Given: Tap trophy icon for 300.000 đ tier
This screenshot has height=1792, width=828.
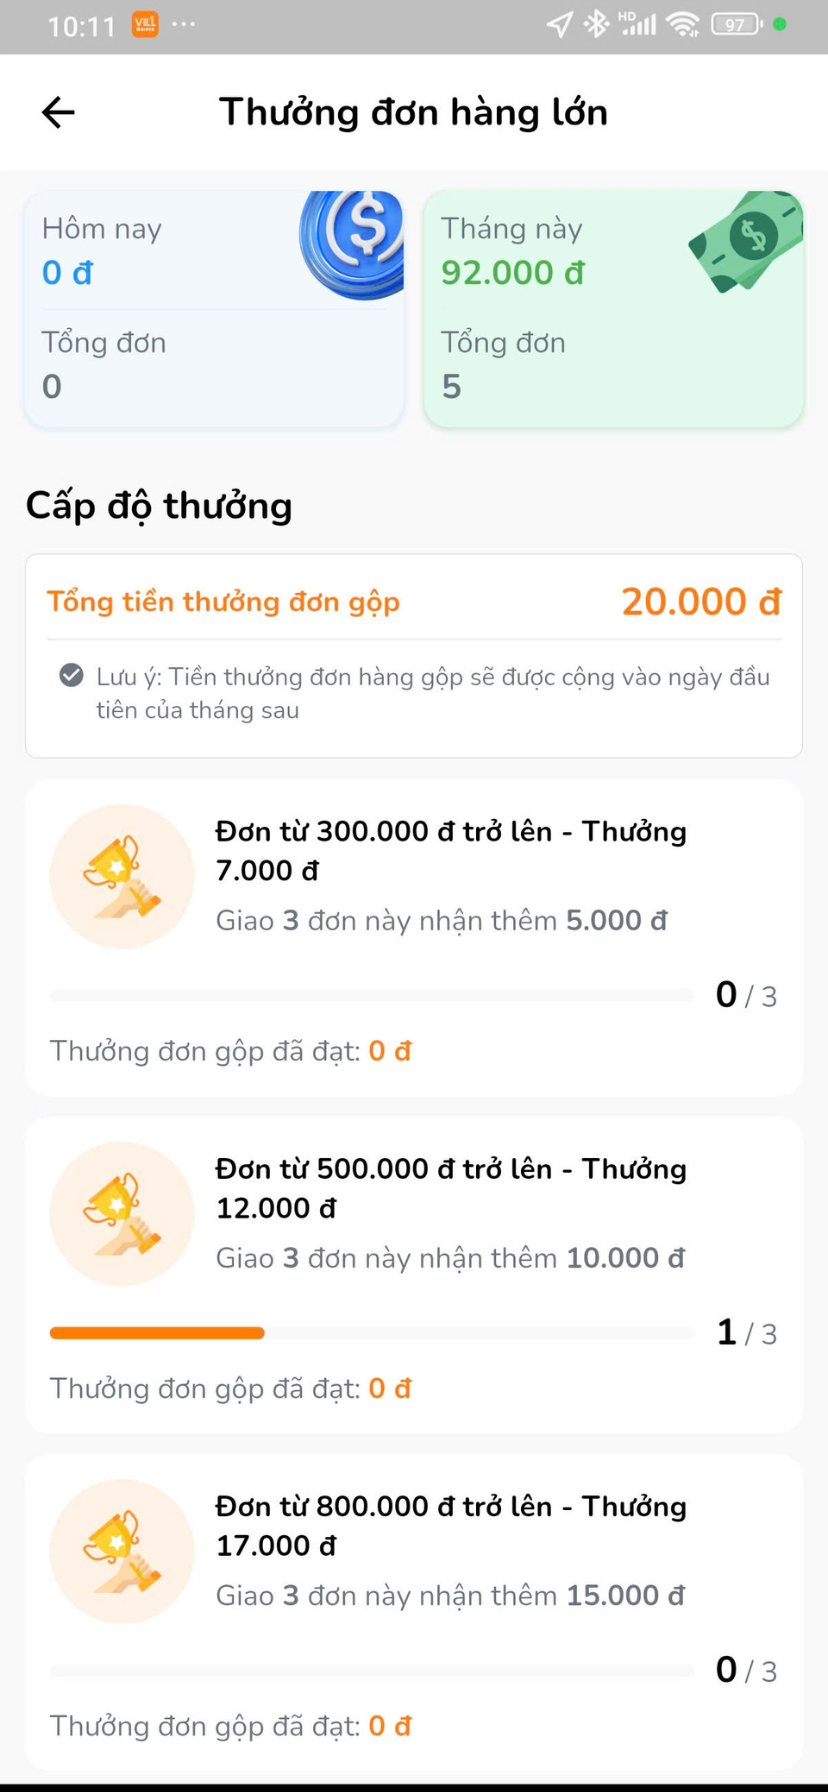Looking at the screenshot, I should pos(122,876).
